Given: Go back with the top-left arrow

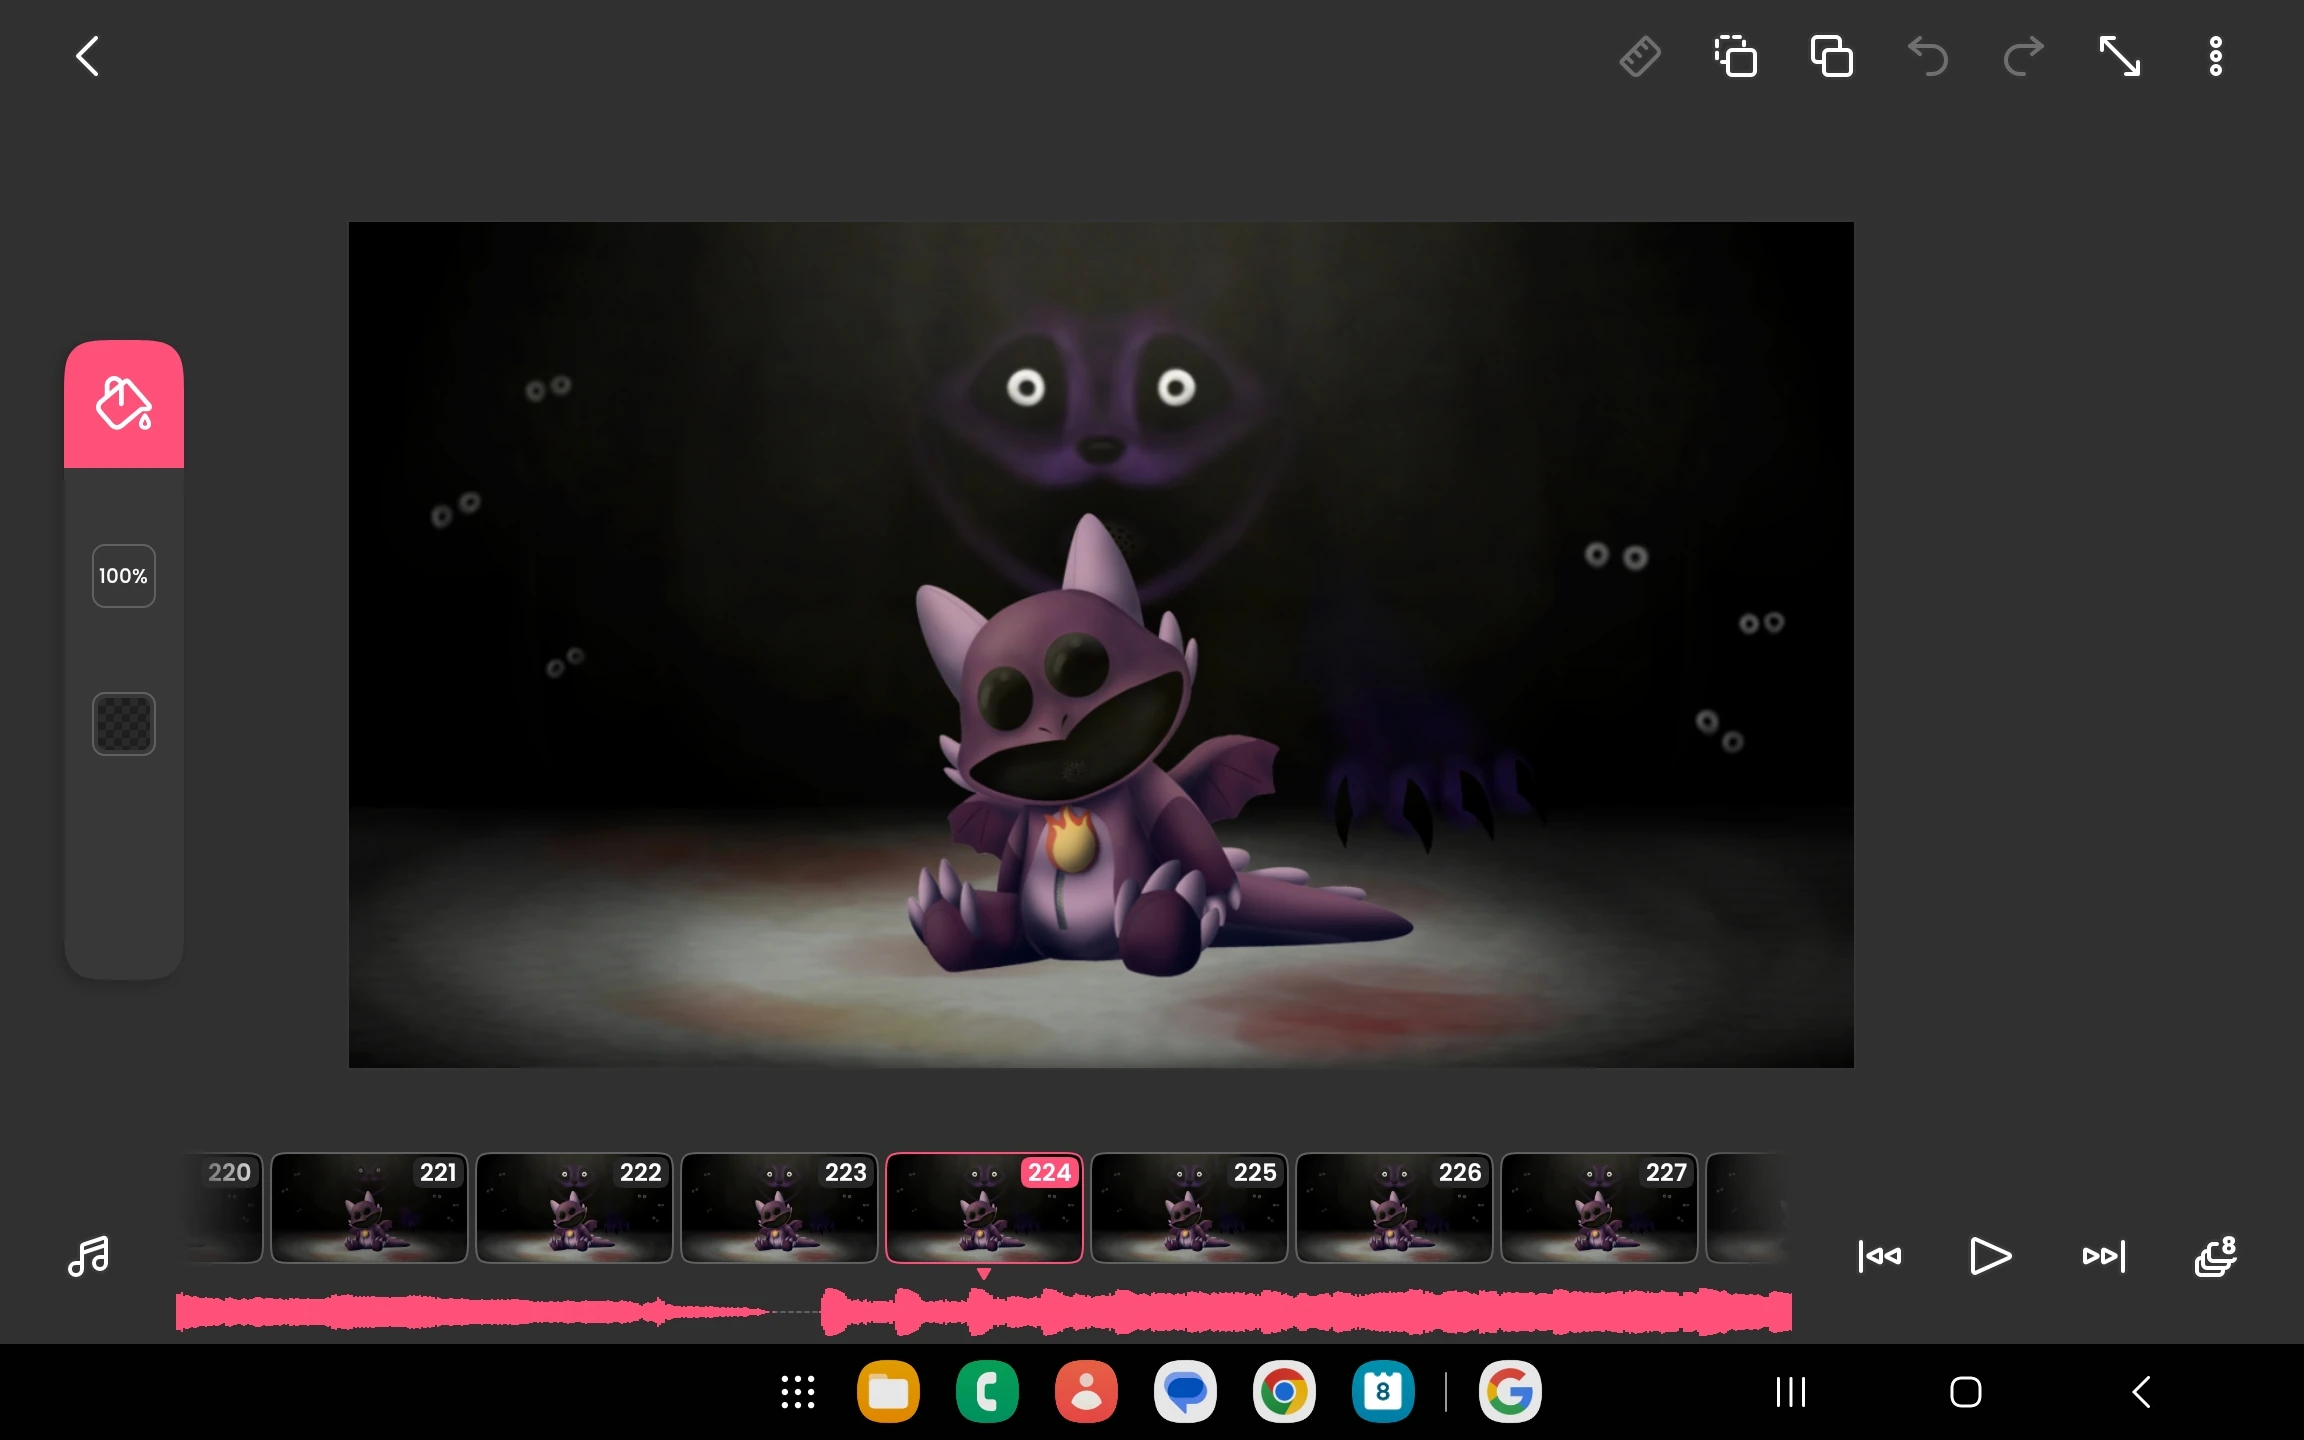Looking at the screenshot, I should [88, 57].
